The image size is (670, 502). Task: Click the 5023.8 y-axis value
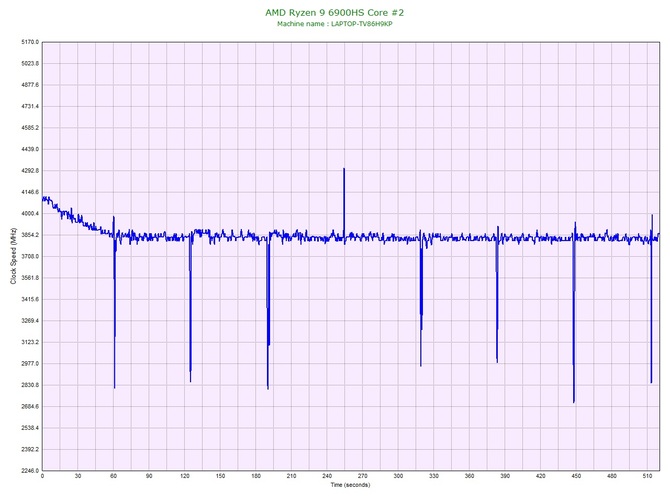30,64
